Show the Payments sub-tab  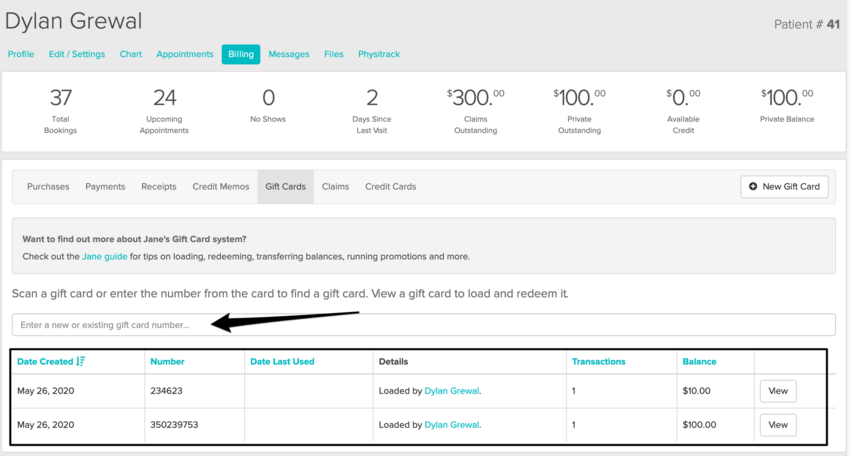coord(105,187)
